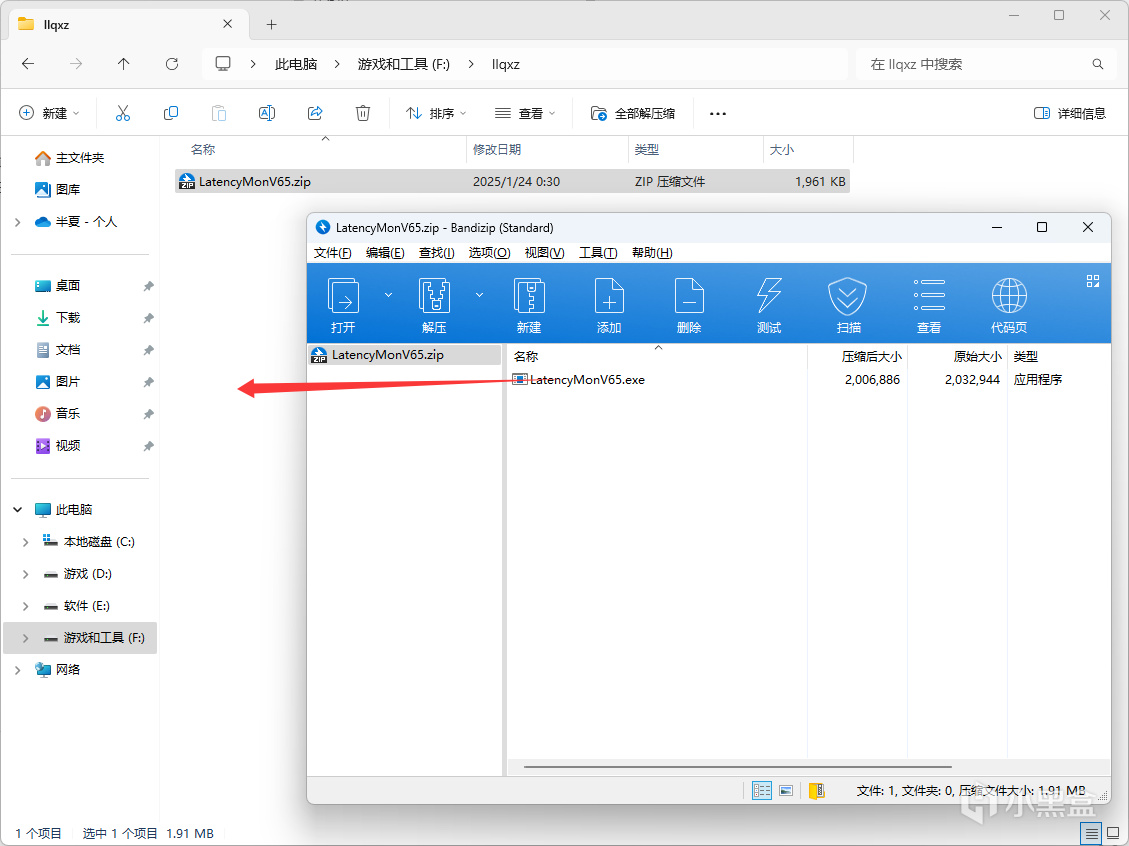The height and width of the screenshot is (846, 1129).
Task: Open the Bandizip 代码页 (Code page) tool
Action: click(1009, 305)
